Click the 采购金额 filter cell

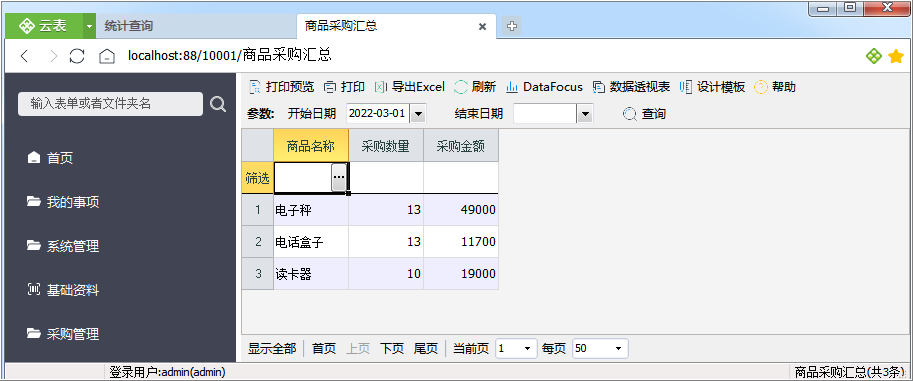461,178
